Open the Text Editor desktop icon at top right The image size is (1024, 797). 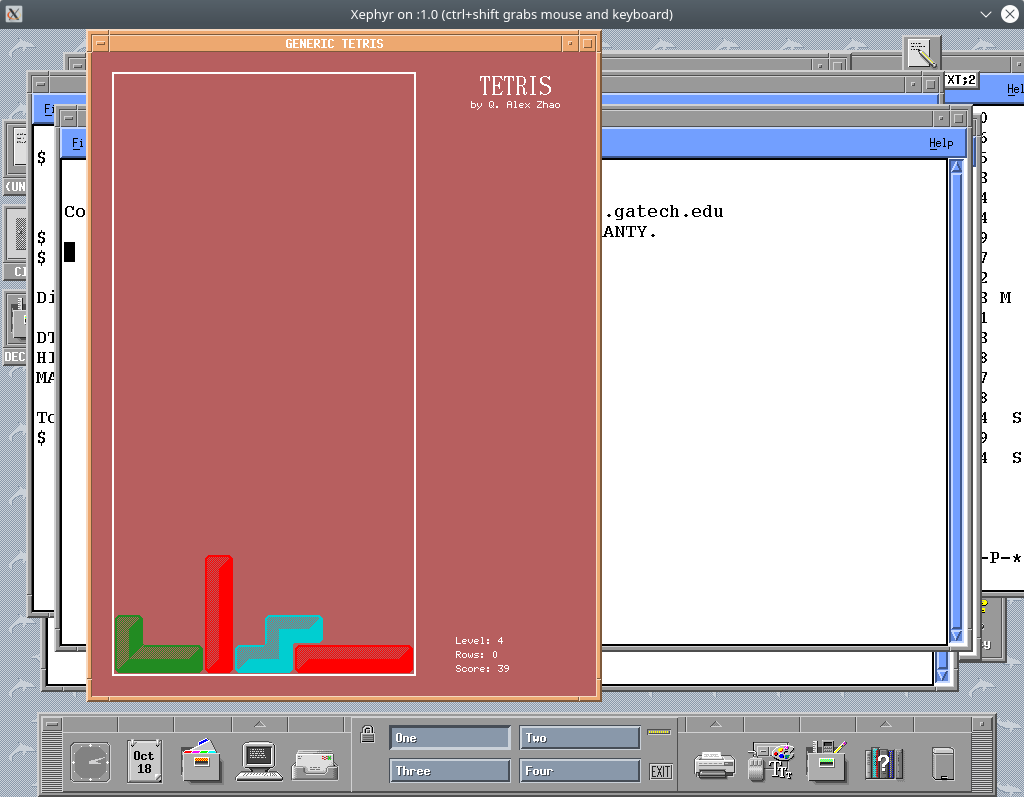(921, 53)
